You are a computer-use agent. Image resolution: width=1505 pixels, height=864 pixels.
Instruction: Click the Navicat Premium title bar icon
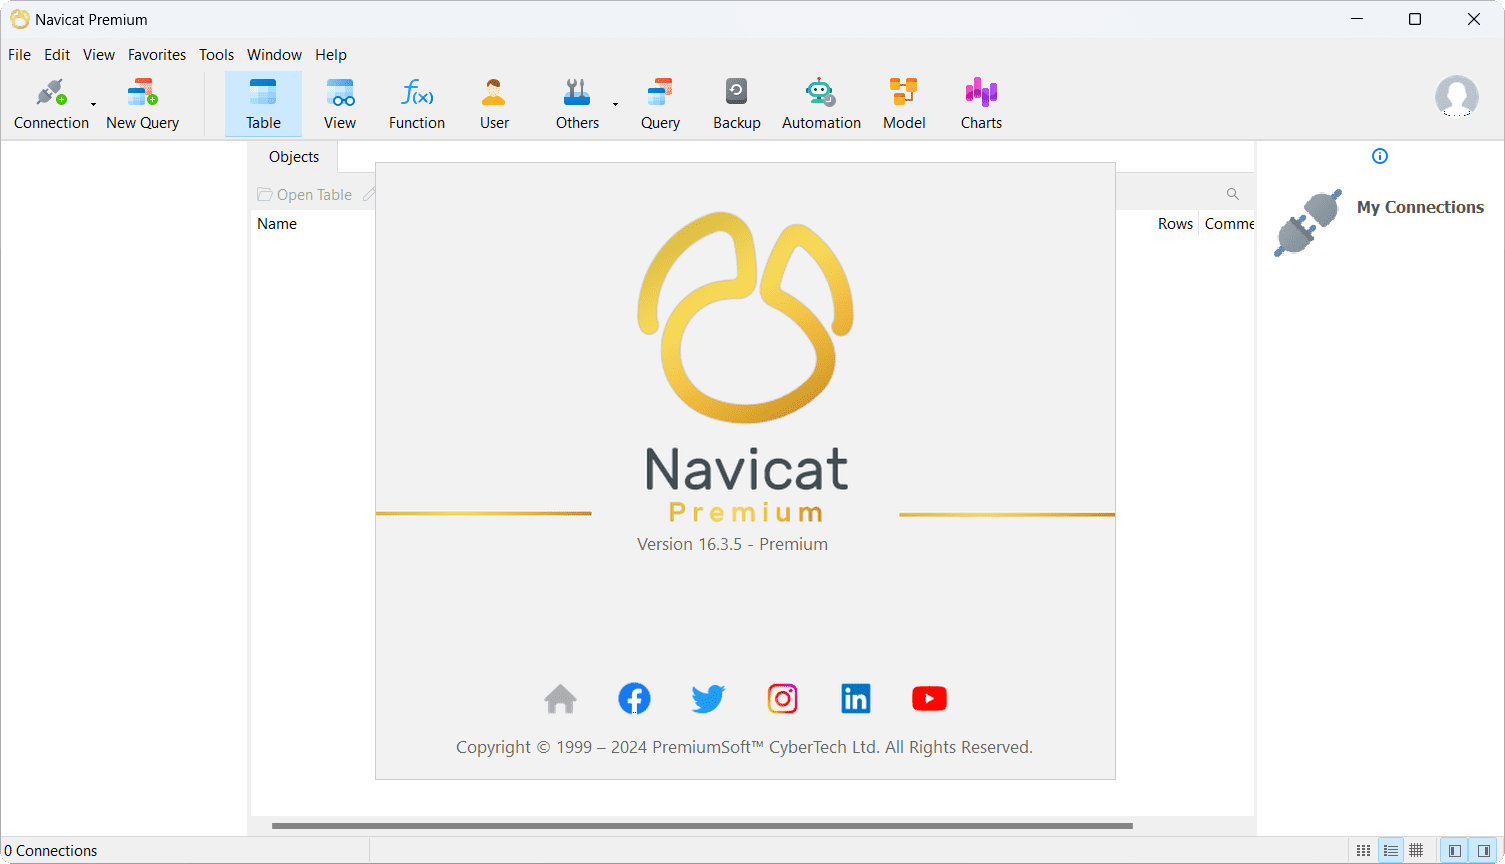tap(20, 19)
